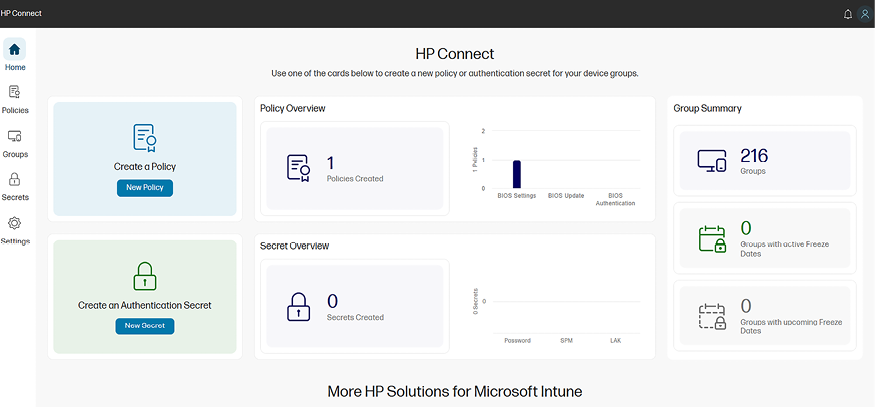The height and width of the screenshot is (407, 875).
Task: Click the Secrets Created padlock icon
Action: pos(299,307)
